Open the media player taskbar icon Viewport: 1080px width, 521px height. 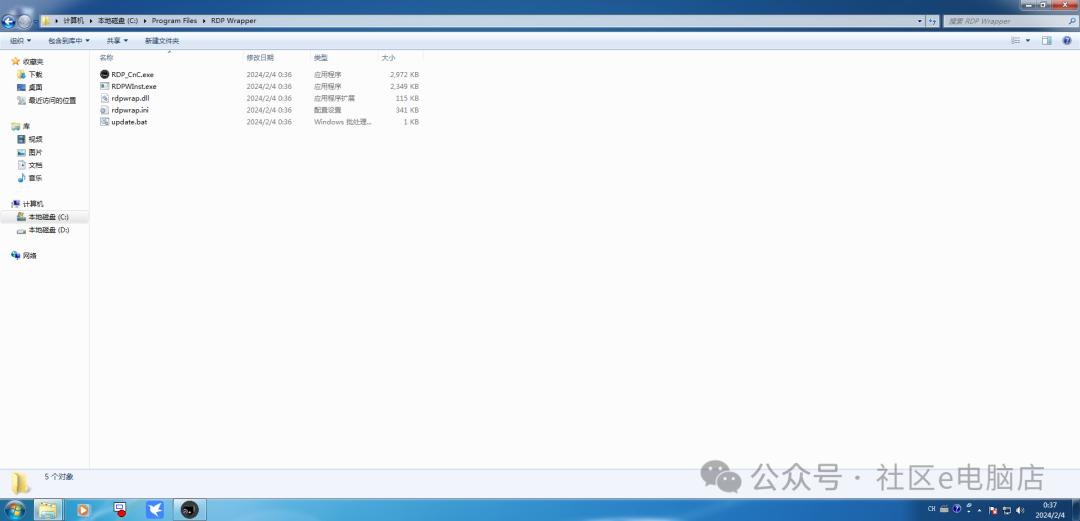coord(83,510)
